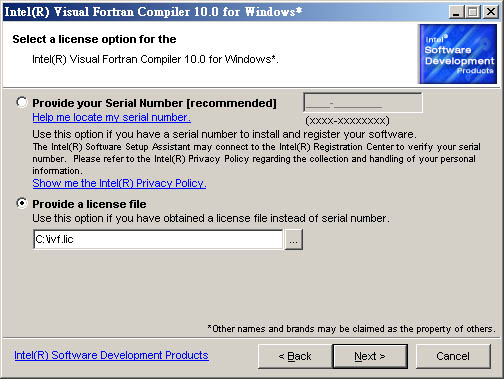Open the Help me locate my serial number link
This screenshot has height=379, width=504.
click(111, 117)
